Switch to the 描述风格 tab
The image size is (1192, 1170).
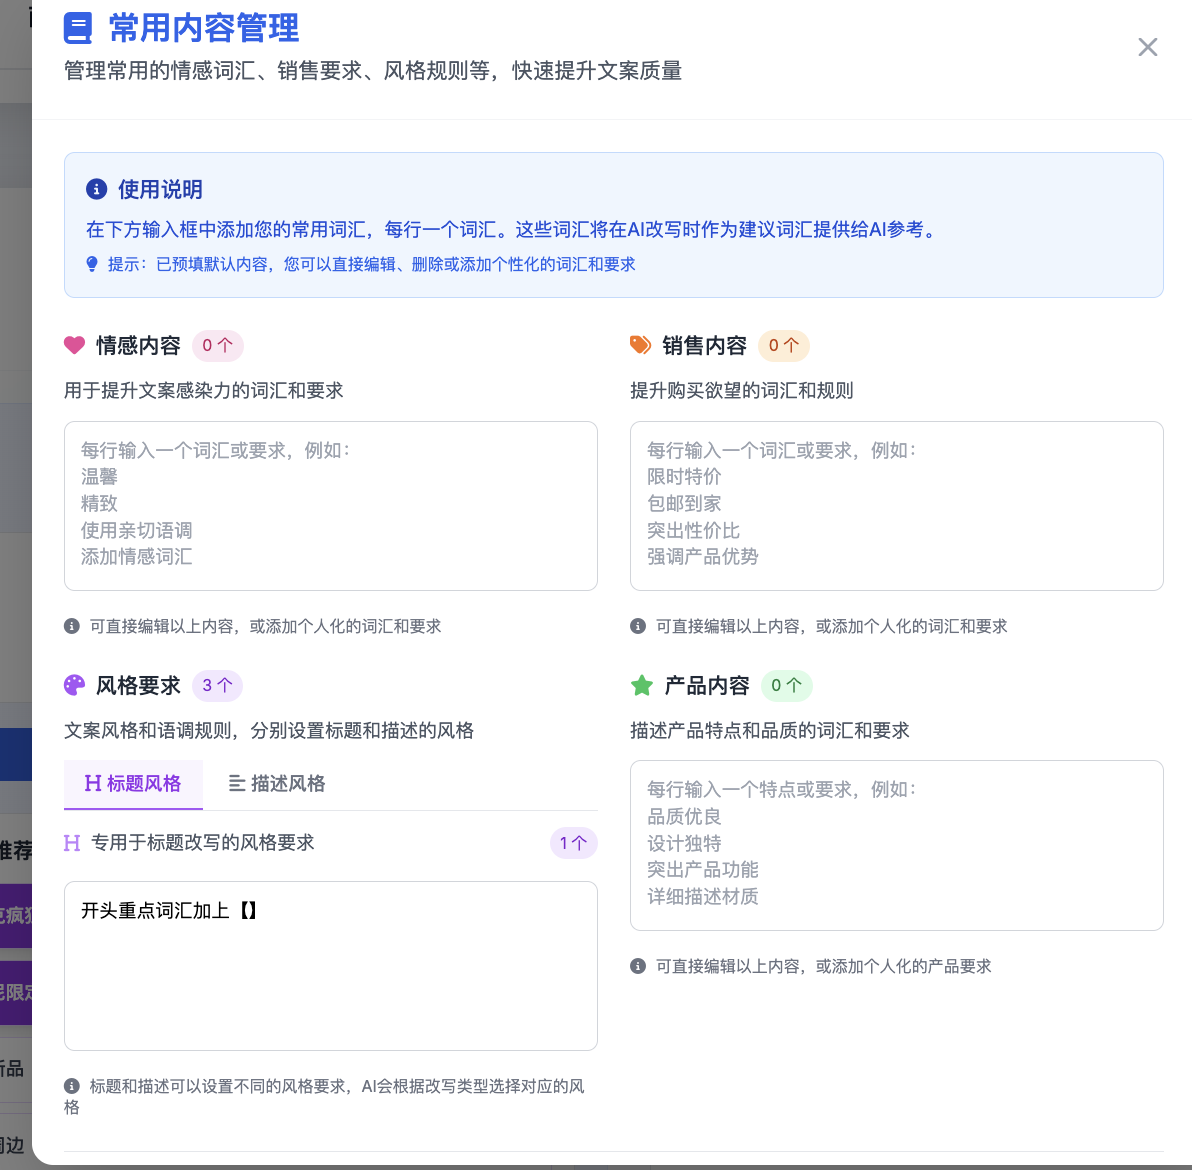pyautogui.click(x=277, y=784)
